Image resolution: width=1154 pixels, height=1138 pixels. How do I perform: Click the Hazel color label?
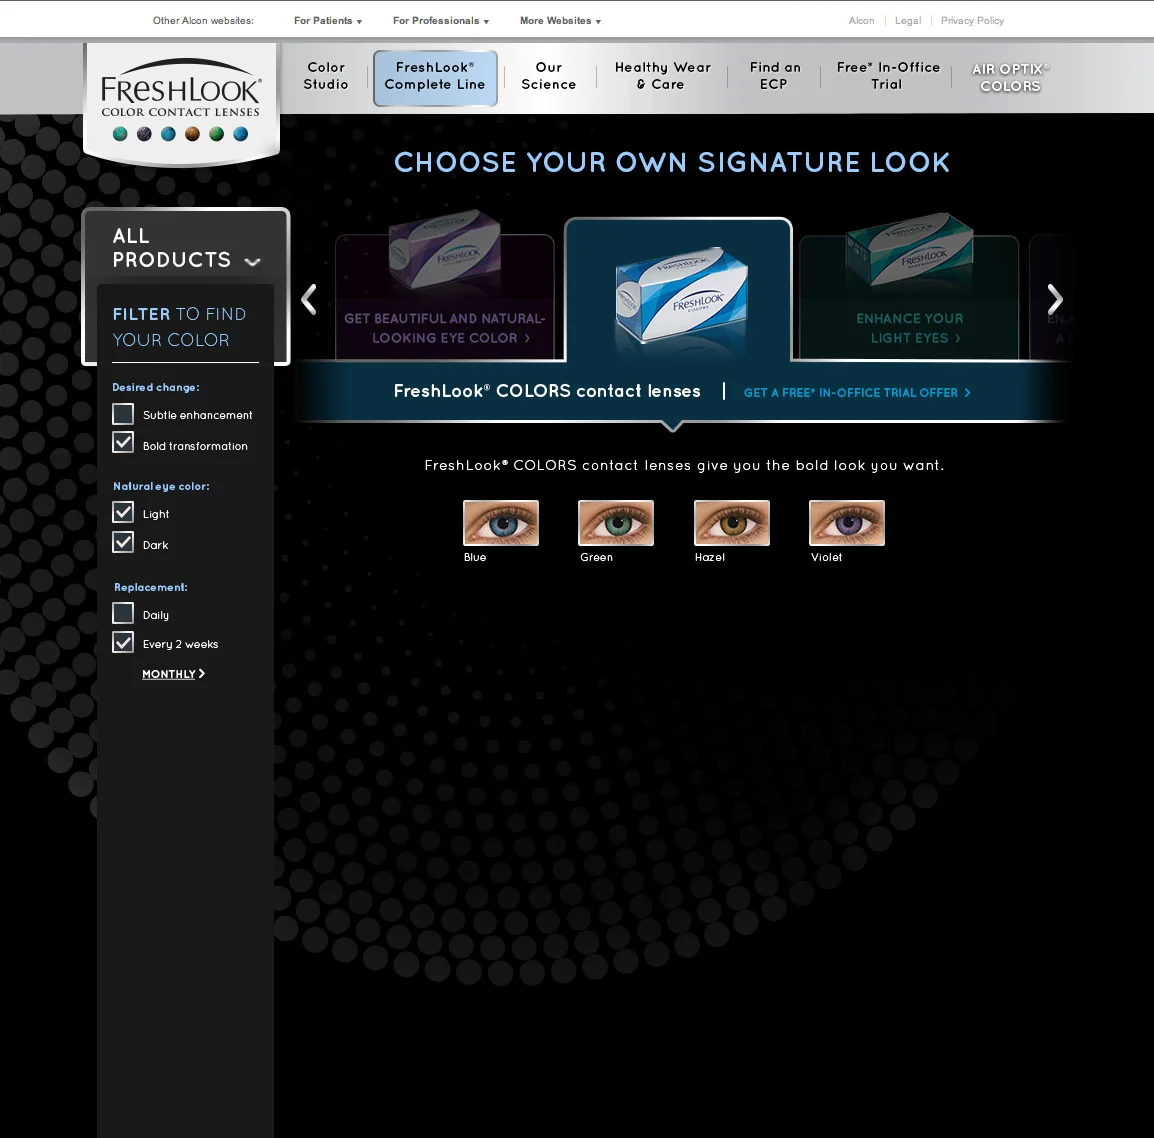pos(710,557)
